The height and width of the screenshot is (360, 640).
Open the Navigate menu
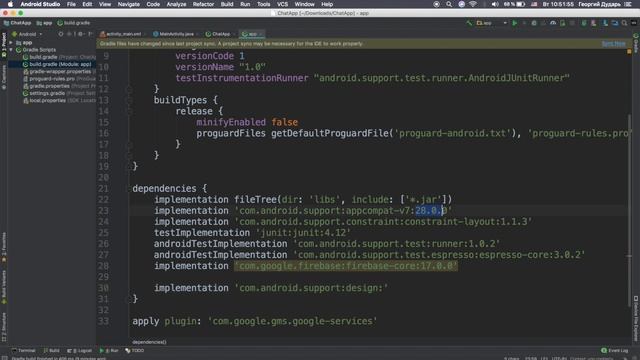[x=129, y=4]
